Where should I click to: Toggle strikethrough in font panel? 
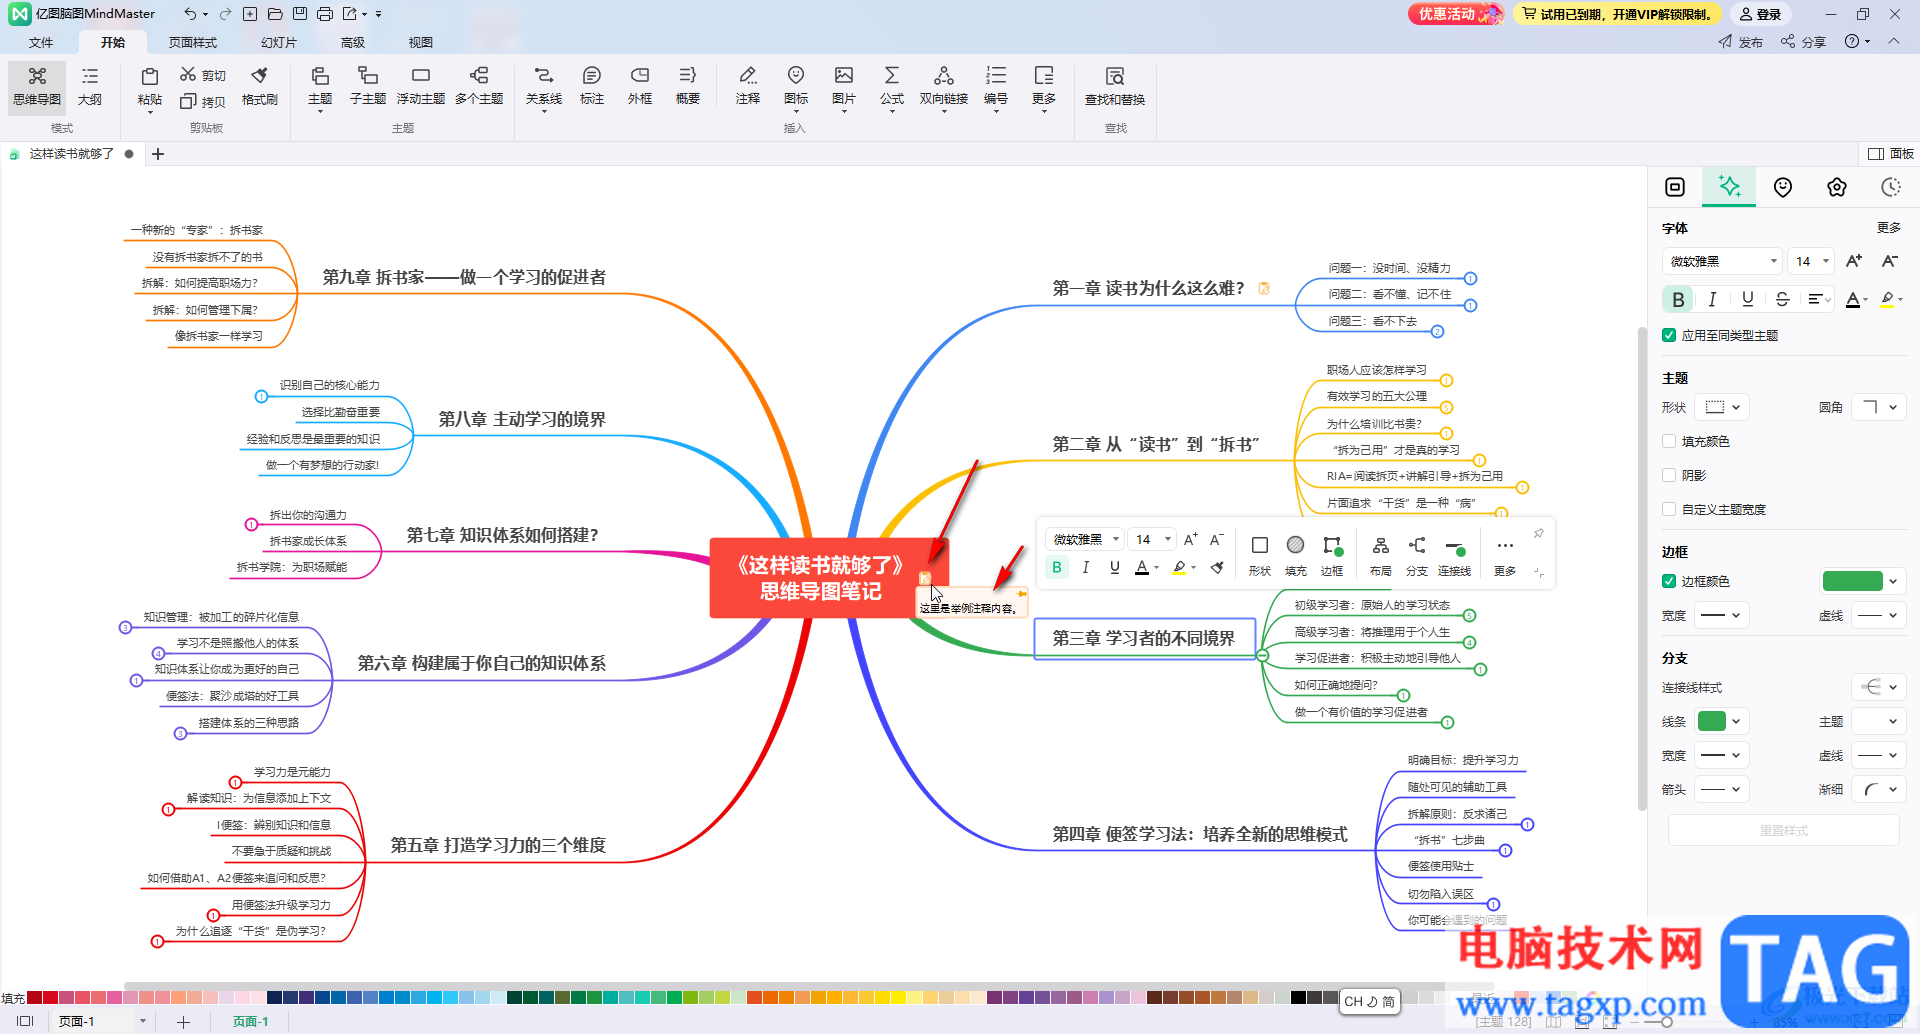point(1782,299)
